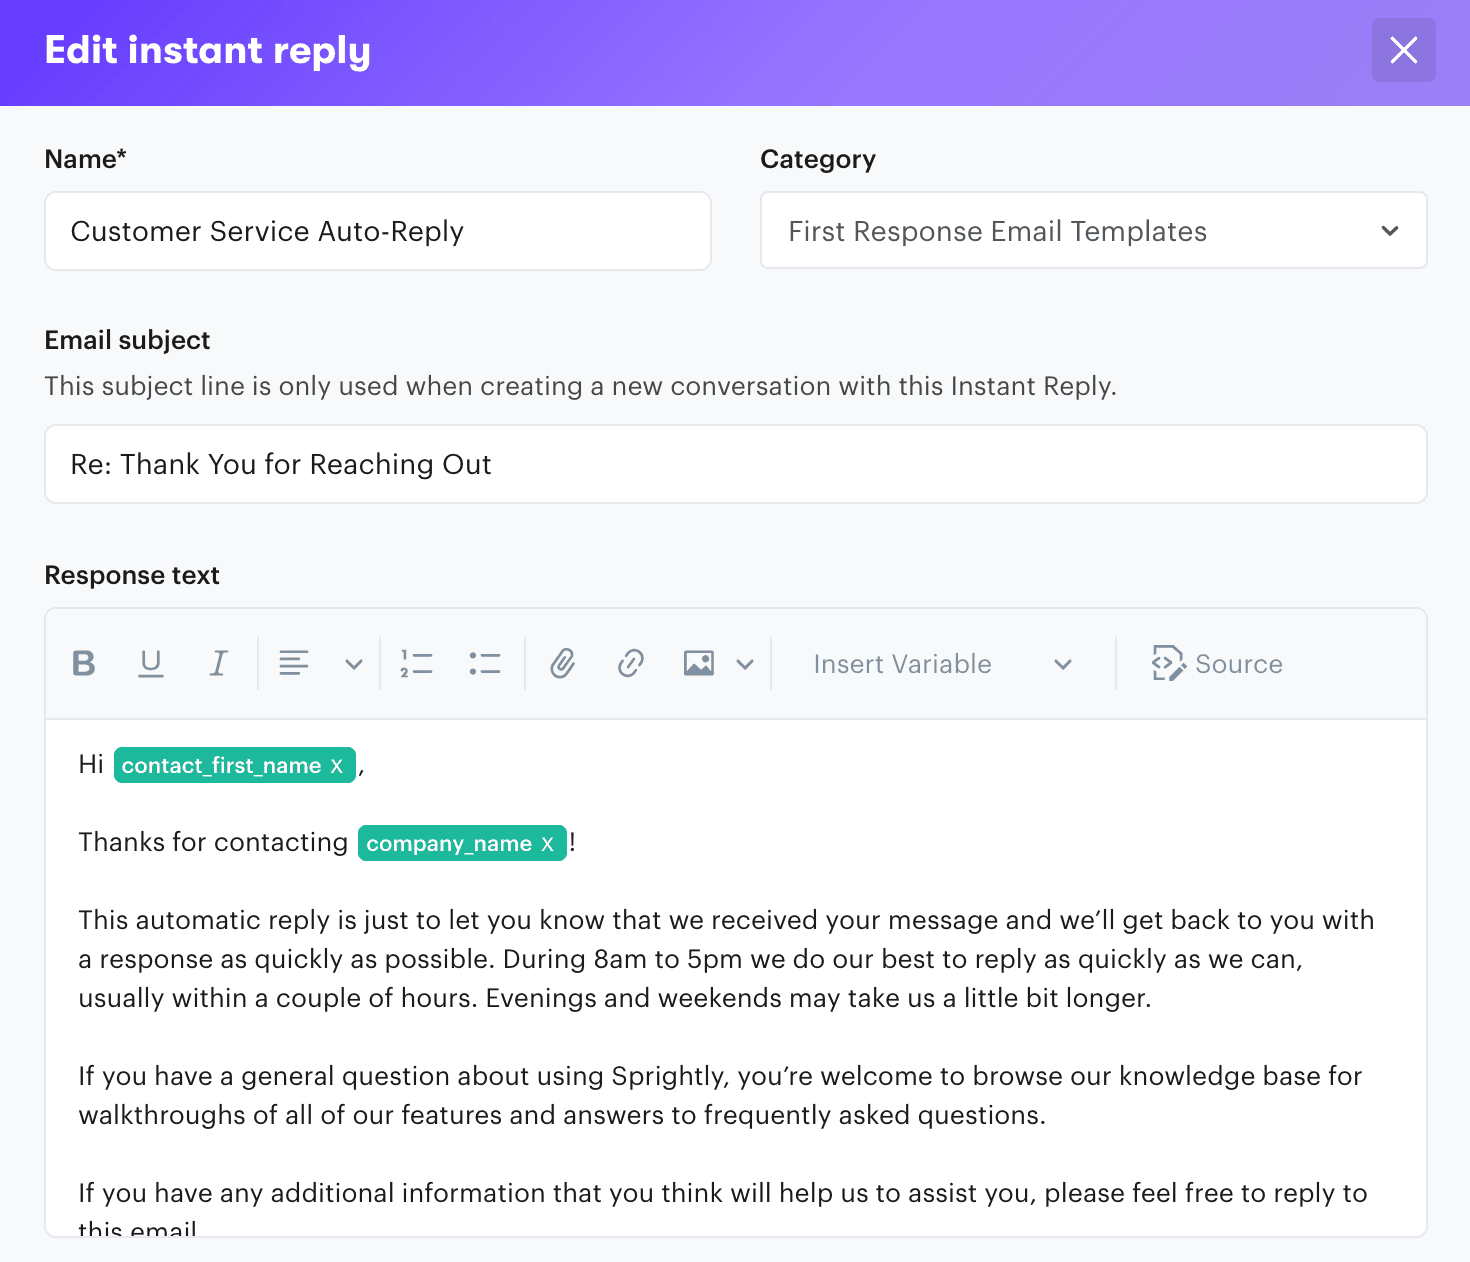The width and height of the screenshot is (1470, 1262).
Task: Edit the Name field Customer Service Auto-Reply
Action: point(377,231)
